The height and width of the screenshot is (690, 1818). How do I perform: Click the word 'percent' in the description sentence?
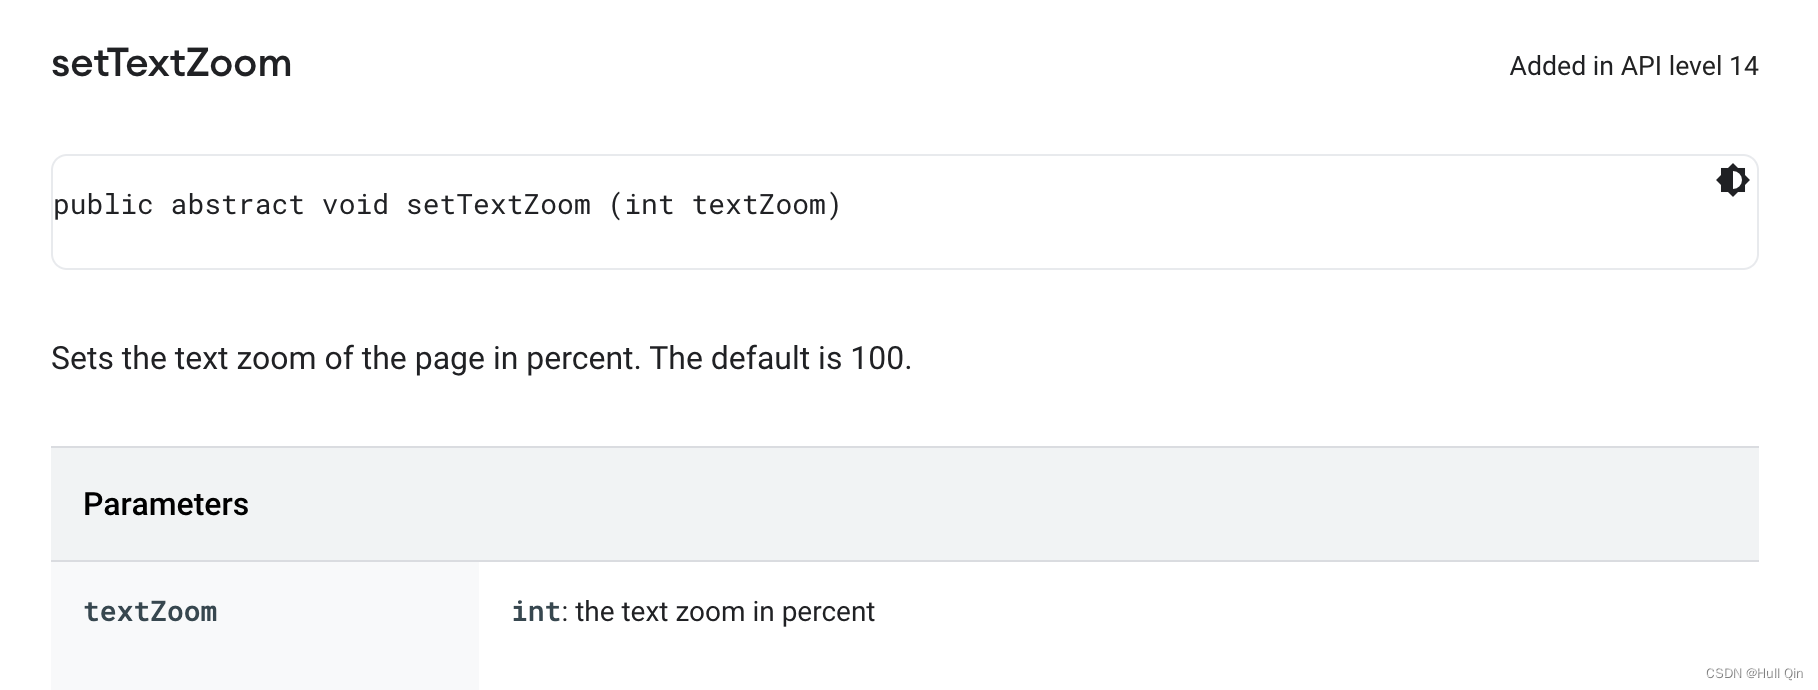tap(581, 358)
